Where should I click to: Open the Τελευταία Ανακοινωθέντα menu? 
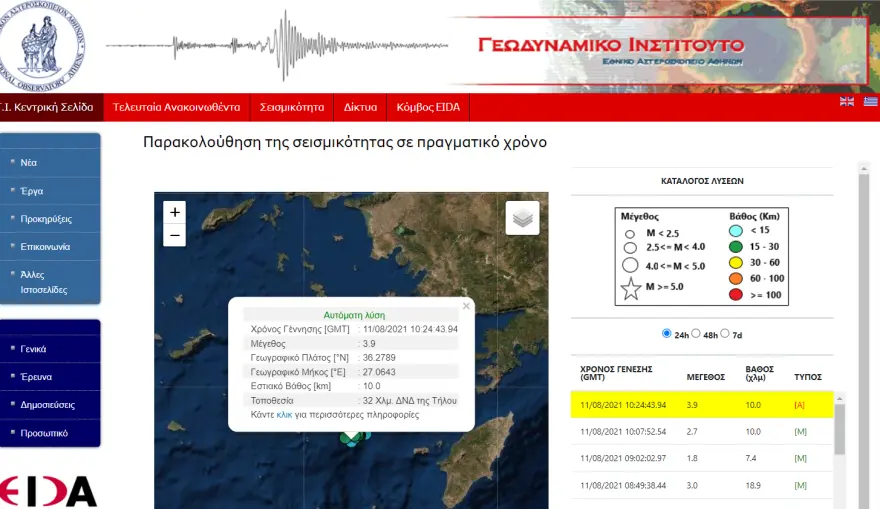pyautogui.click(x=176, y=107)
